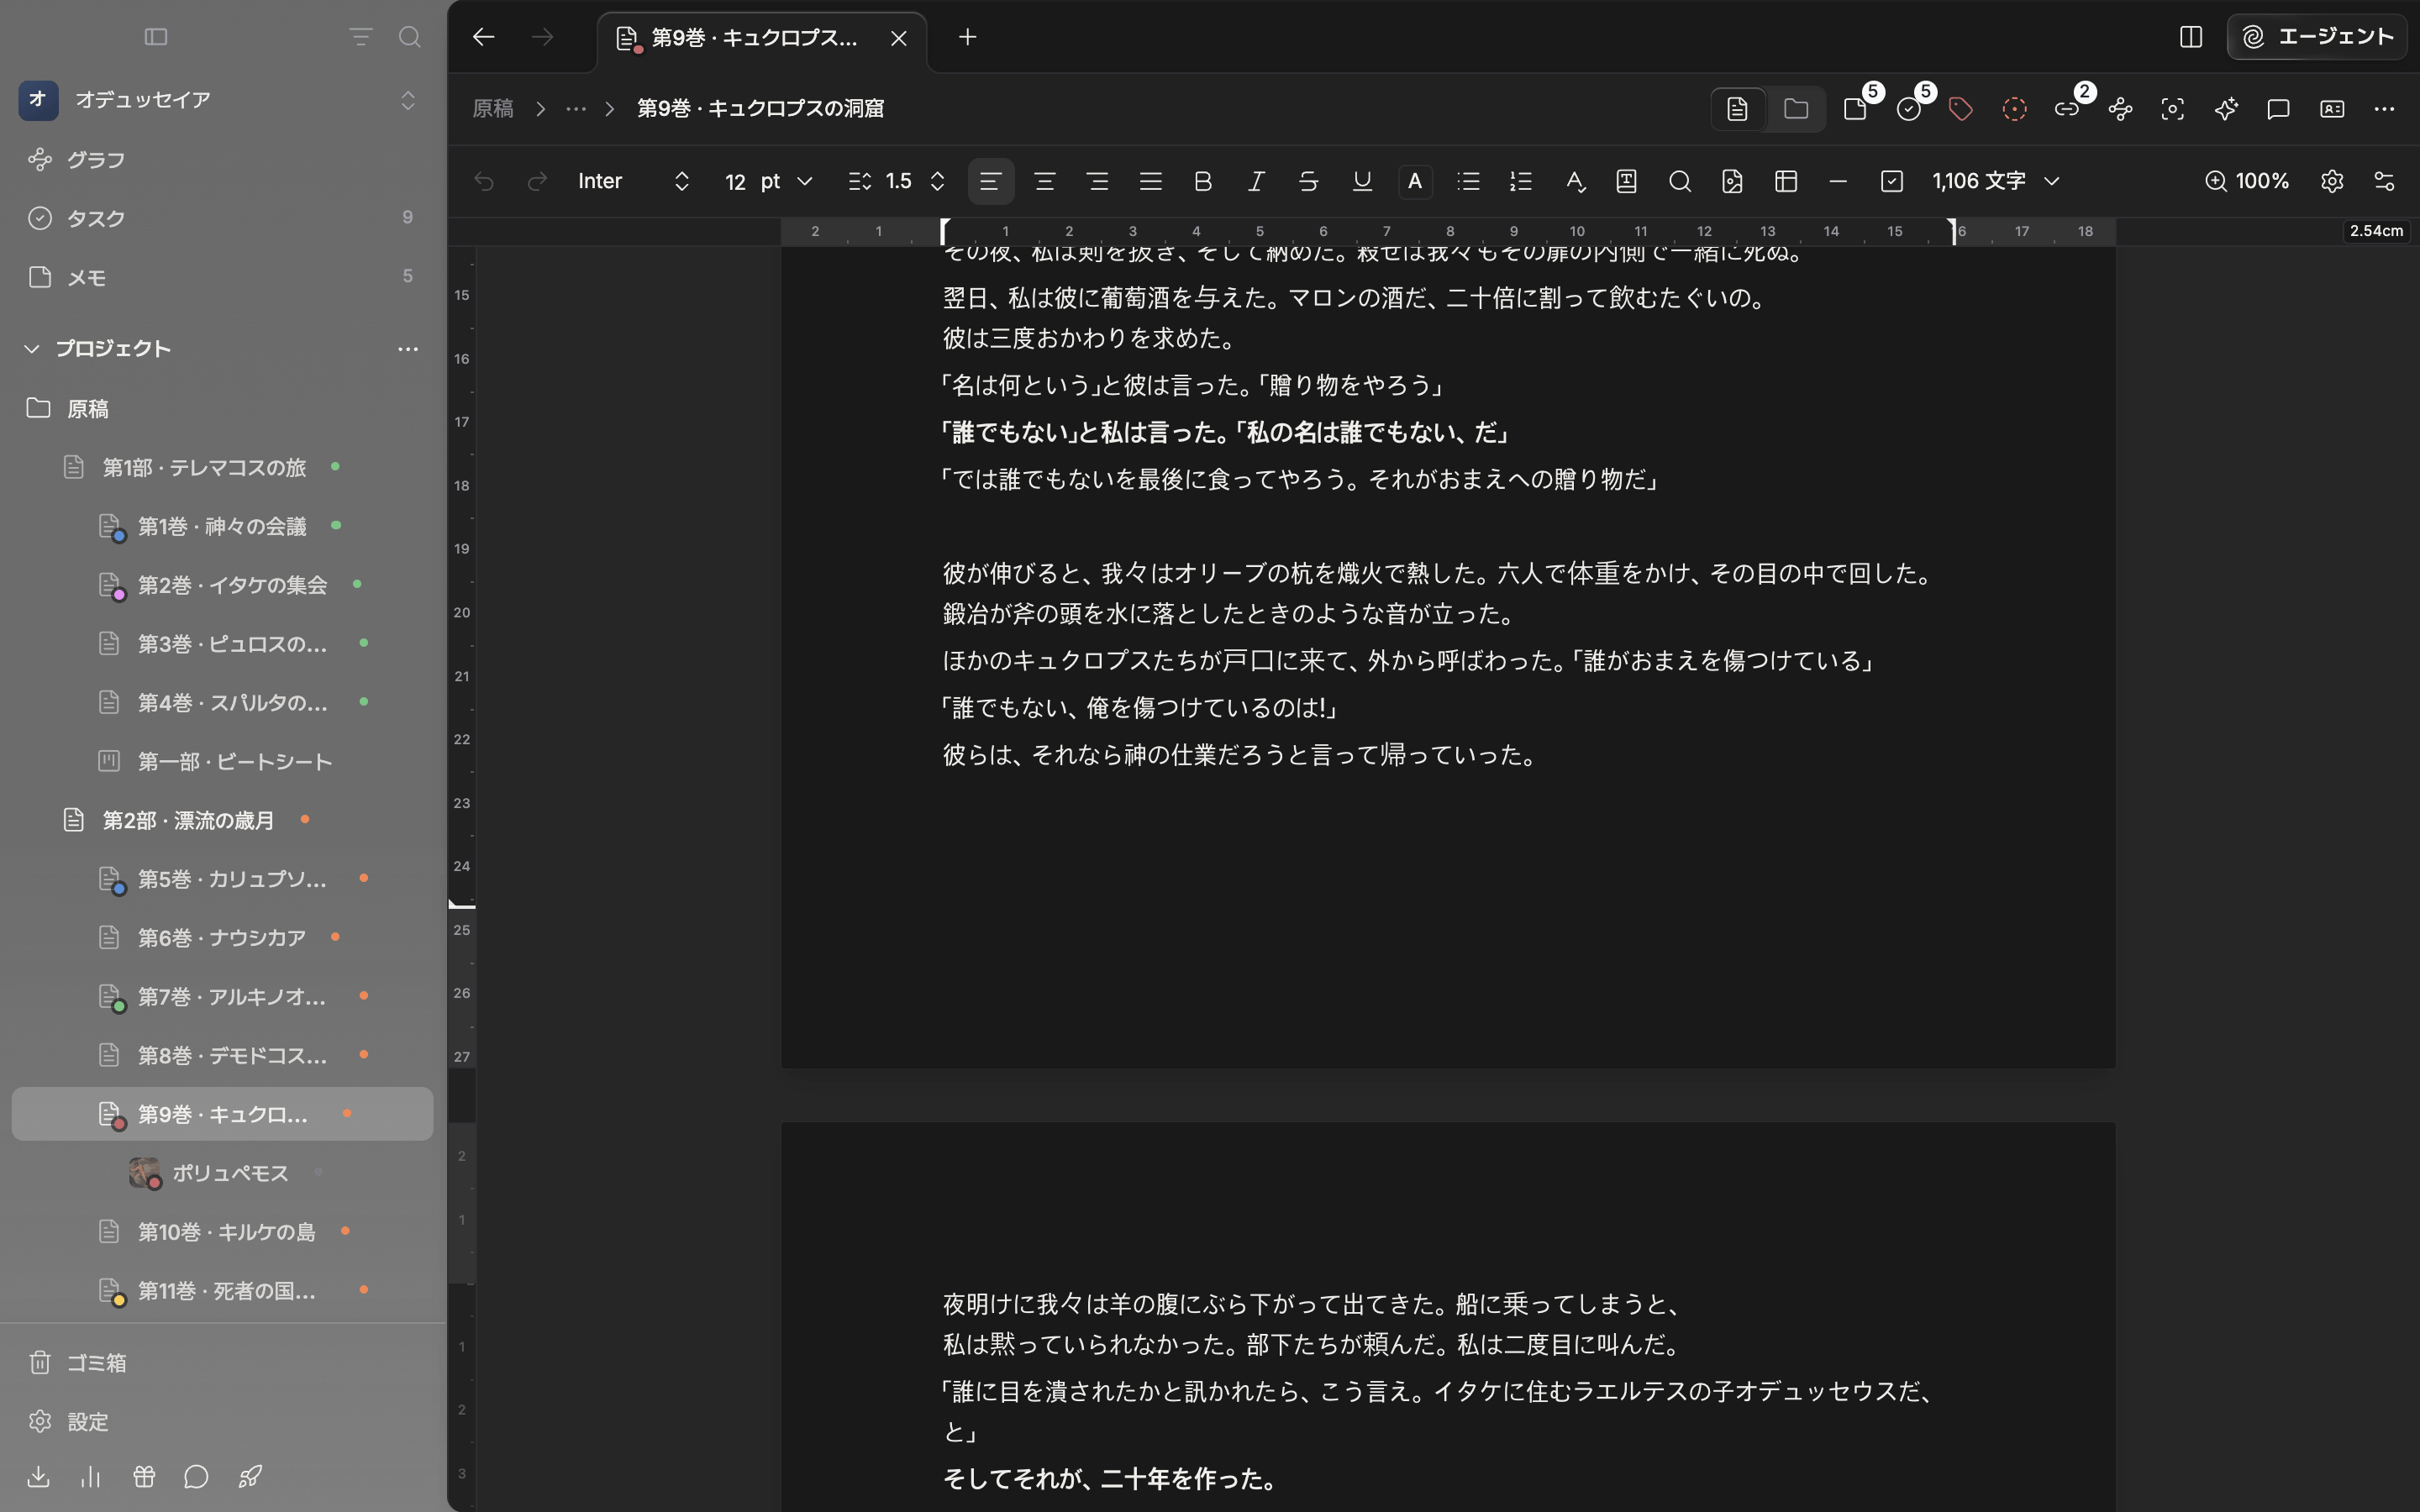Insert numbered list
This screenshot has width=2420, height=1512.
1521,181
